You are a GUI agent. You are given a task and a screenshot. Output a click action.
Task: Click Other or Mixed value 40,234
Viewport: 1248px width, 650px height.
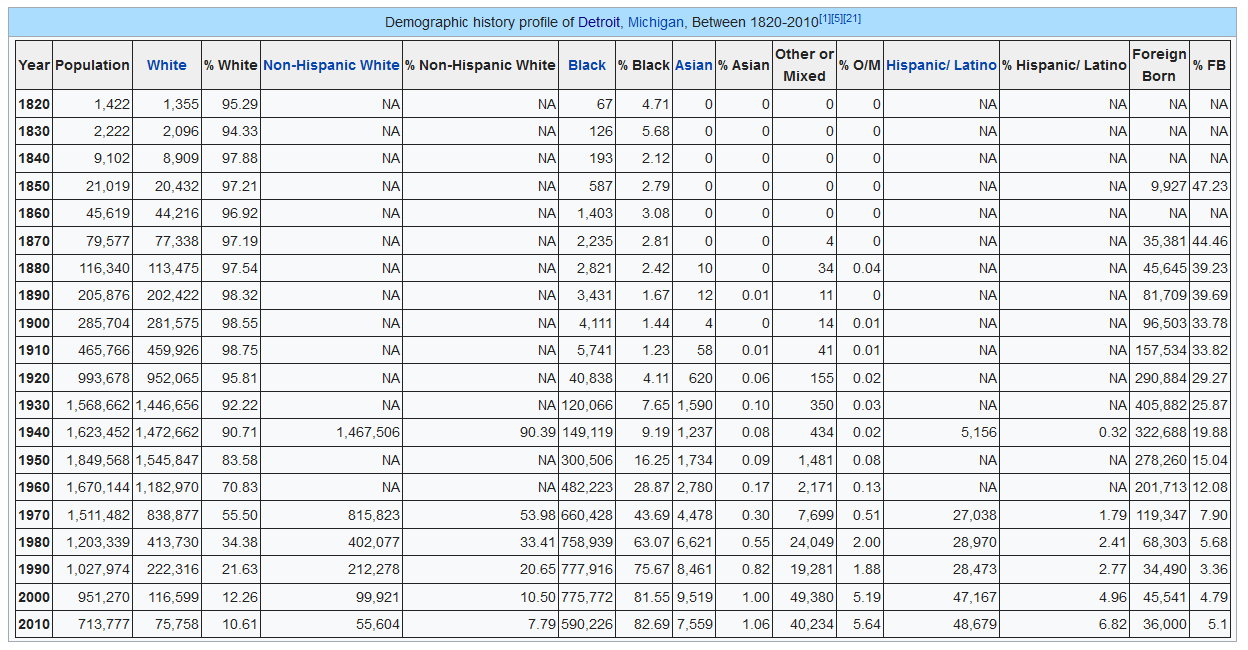(x=812, y=624)
